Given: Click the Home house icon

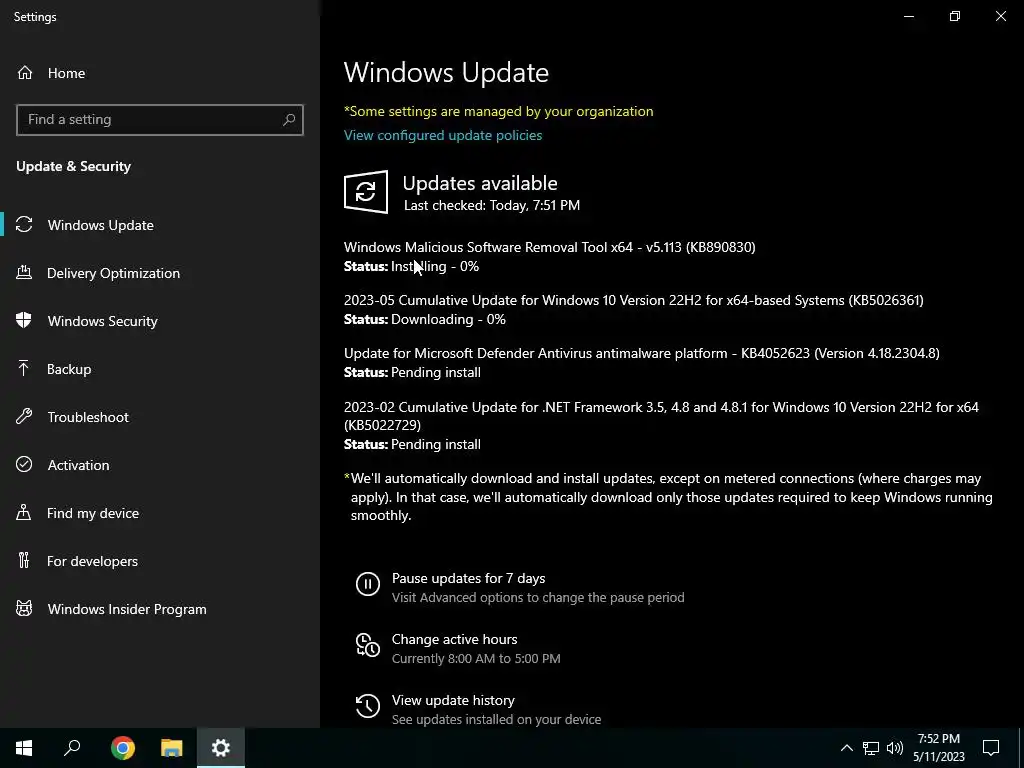Looking at the screenshot, I should [25, 72].
